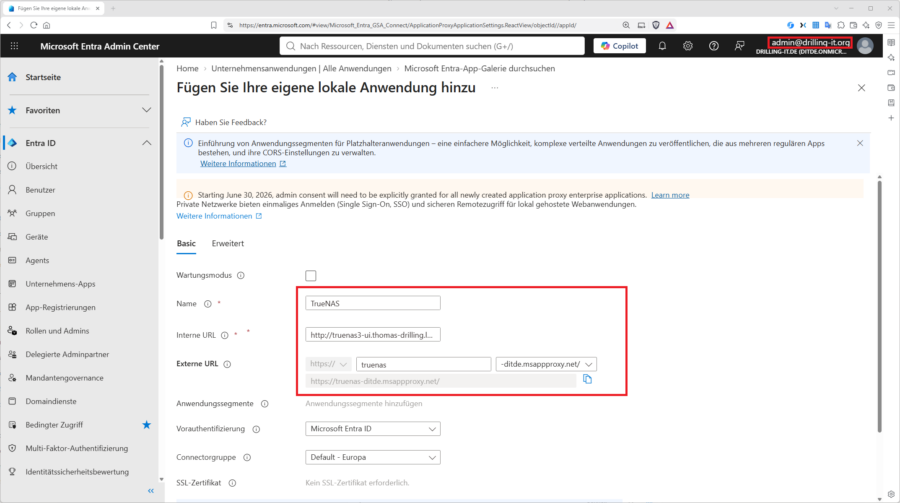Bookmark this page in address bar
The height and width of the screenshot is (503, 900).
(x=214, y=25)
